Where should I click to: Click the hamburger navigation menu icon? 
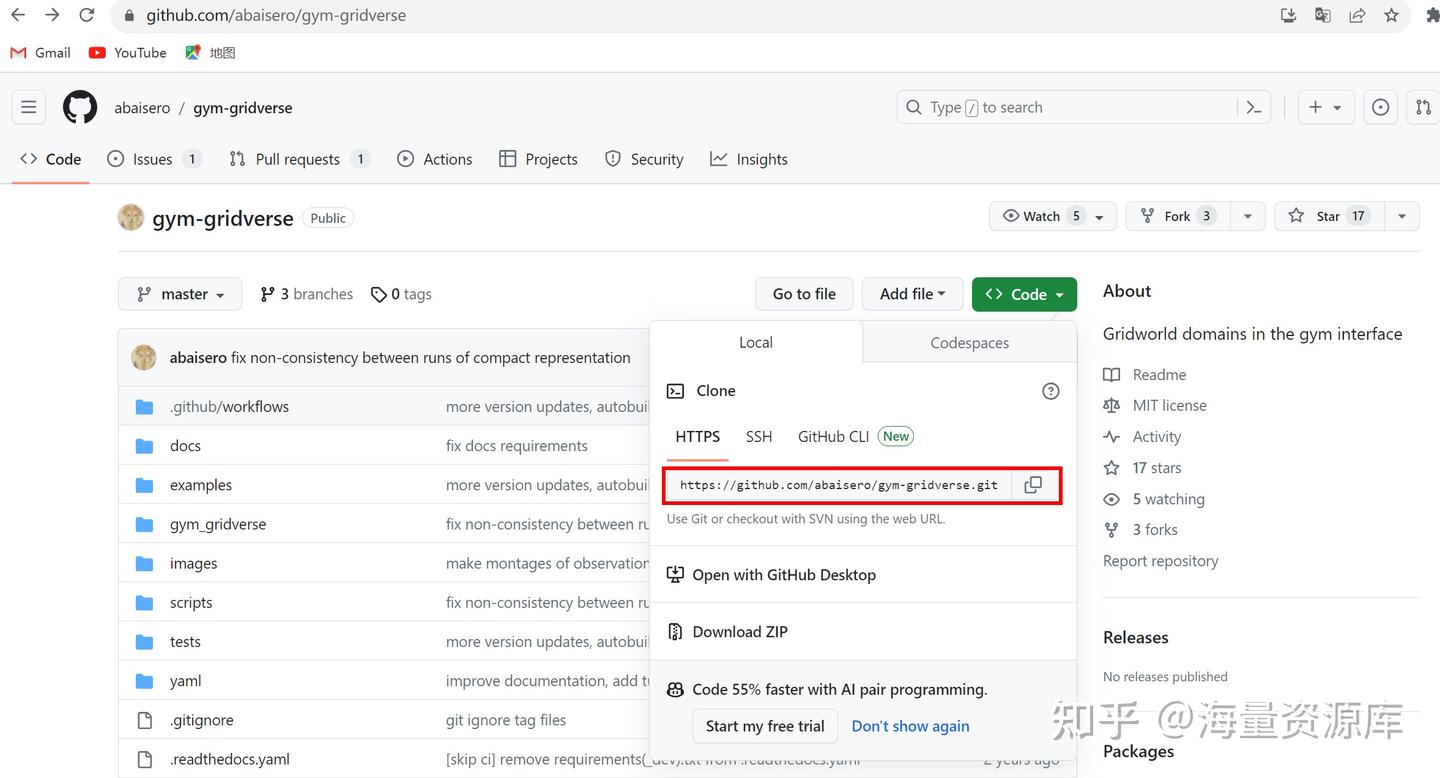coord(28,106)
